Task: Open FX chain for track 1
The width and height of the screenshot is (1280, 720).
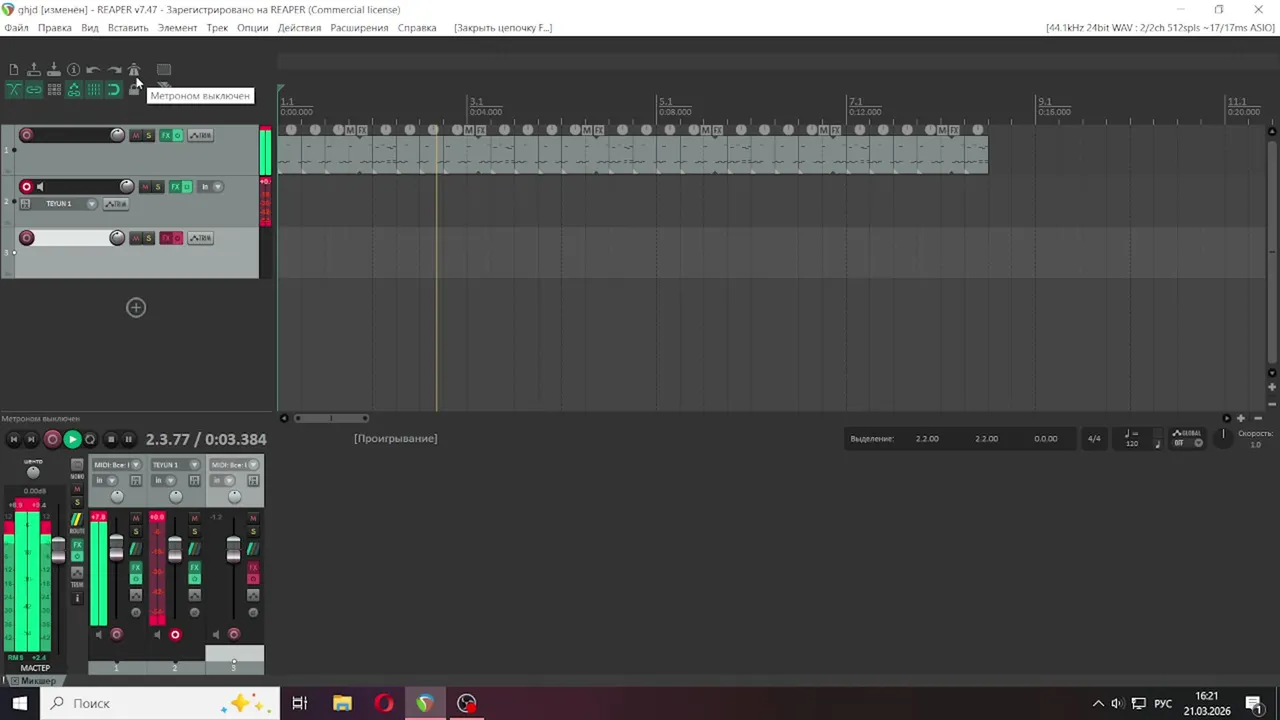Action: pos(167,135)
